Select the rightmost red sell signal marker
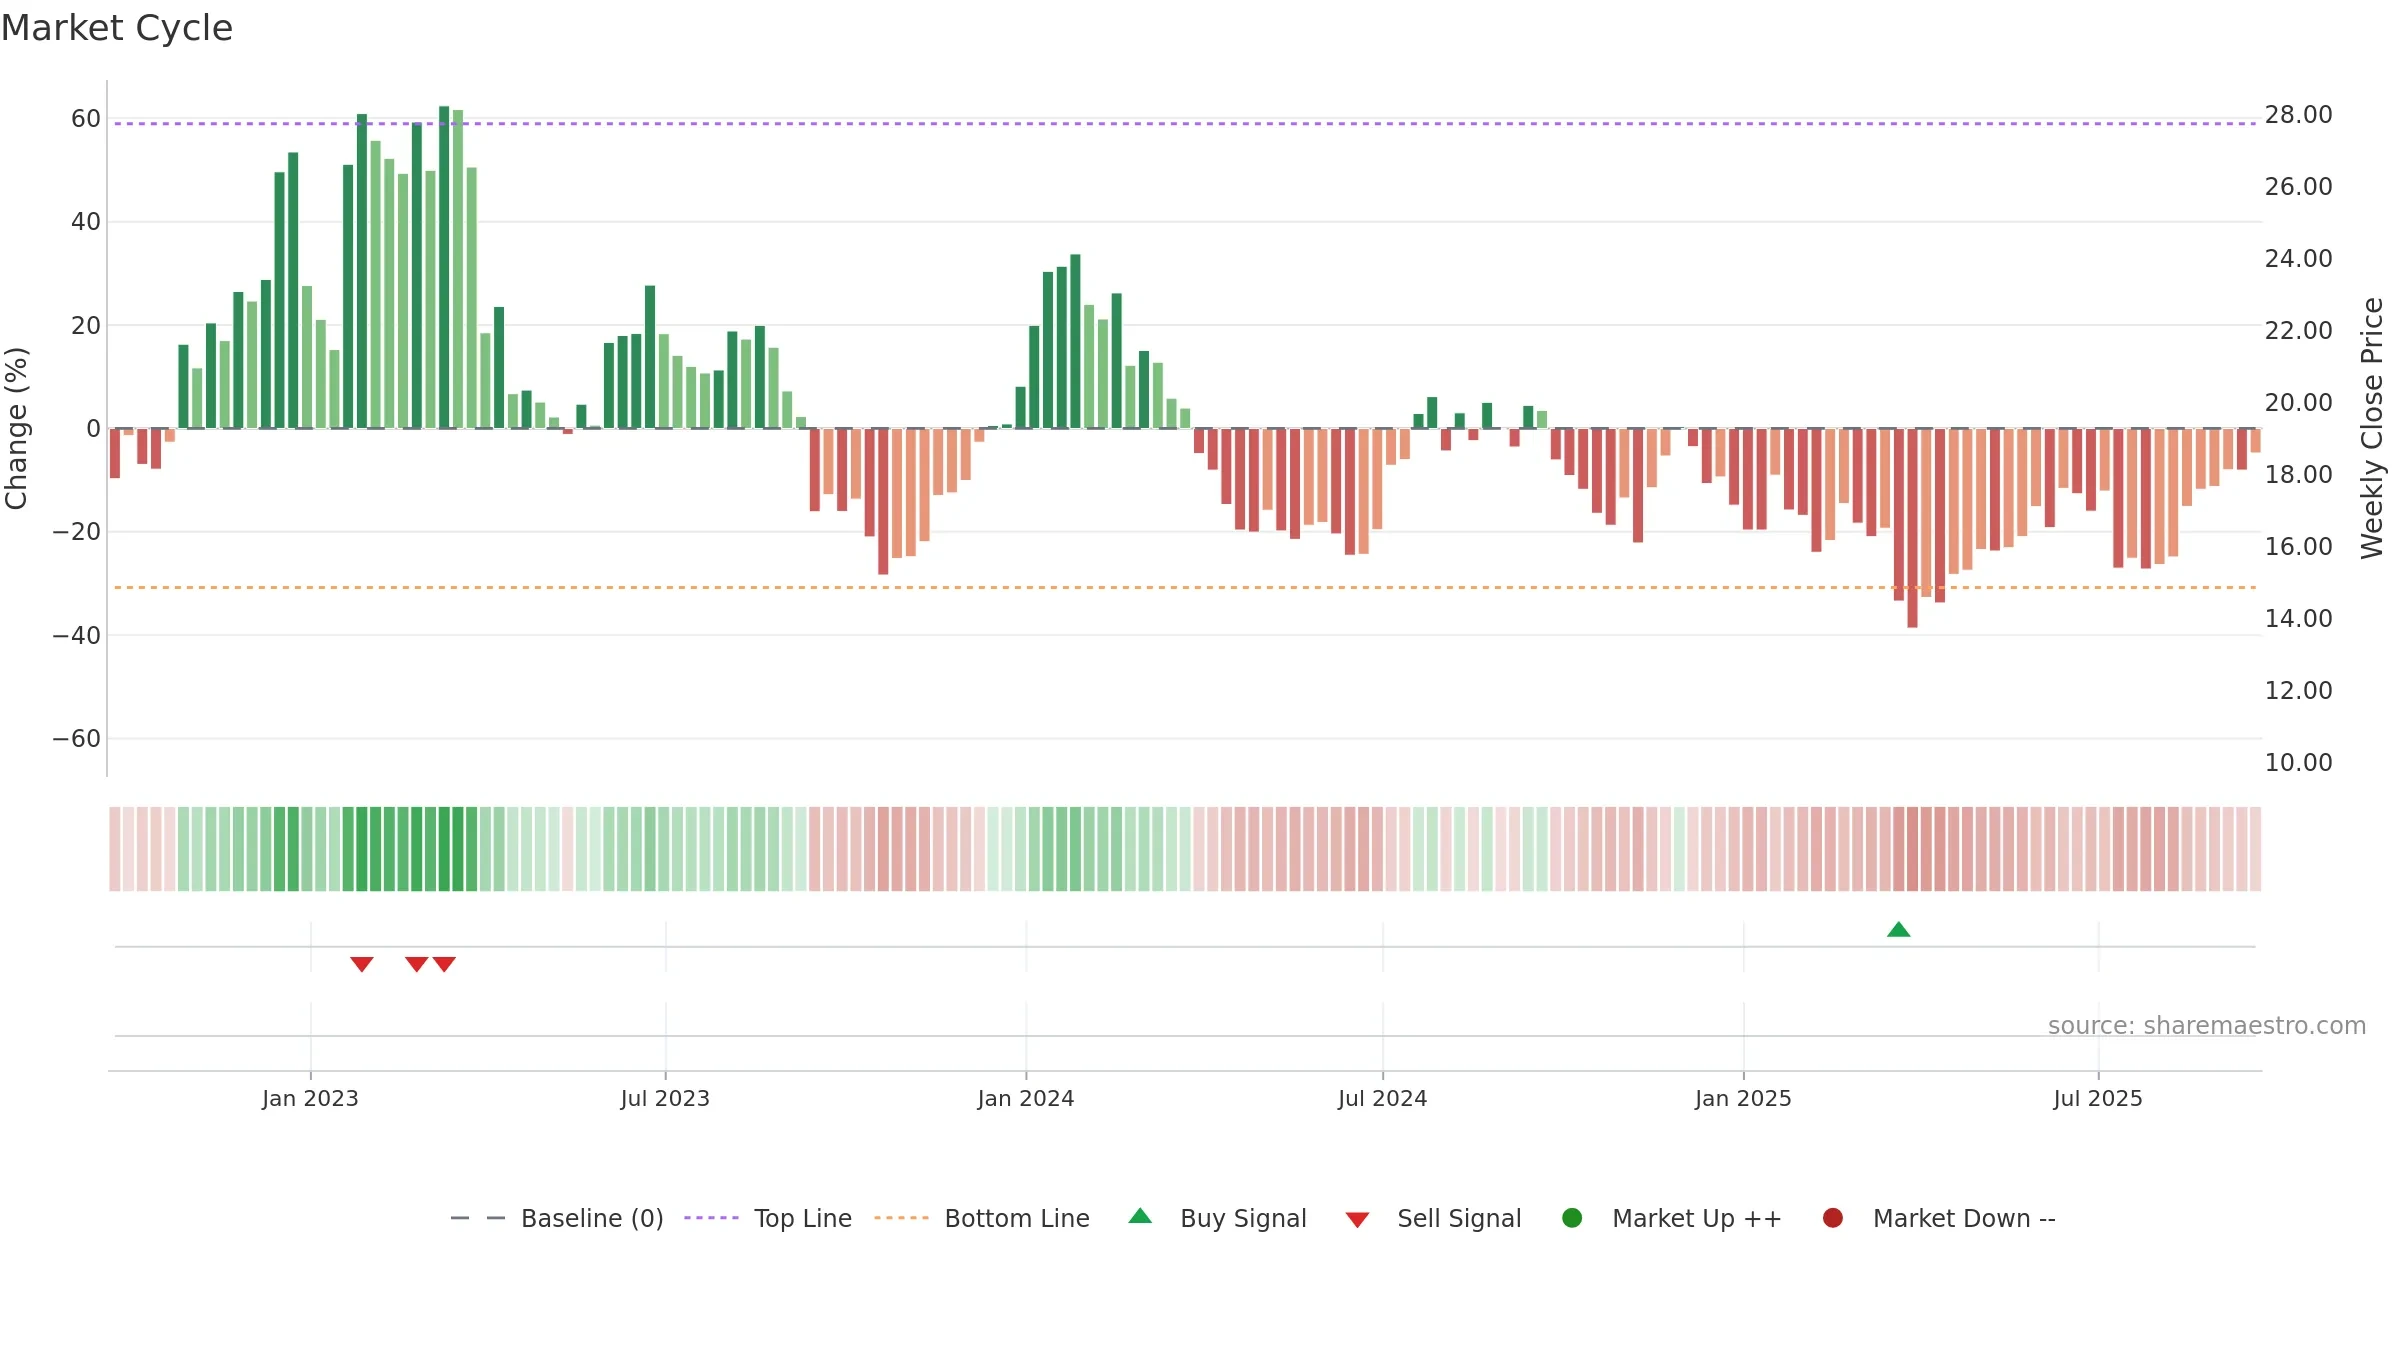Screen dimensions: 2400x1350 445,964
